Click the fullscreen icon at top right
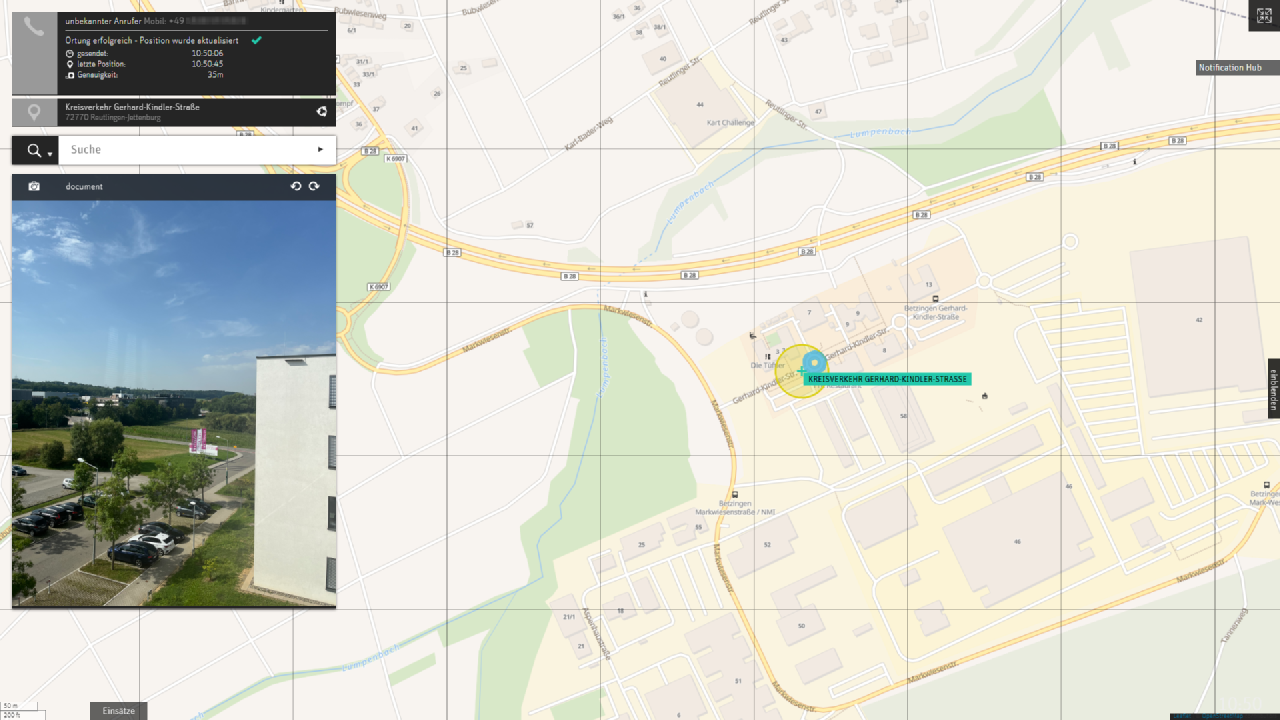Image resolution: width=1280 pixels, height=720 pixels. (1263, 15)
